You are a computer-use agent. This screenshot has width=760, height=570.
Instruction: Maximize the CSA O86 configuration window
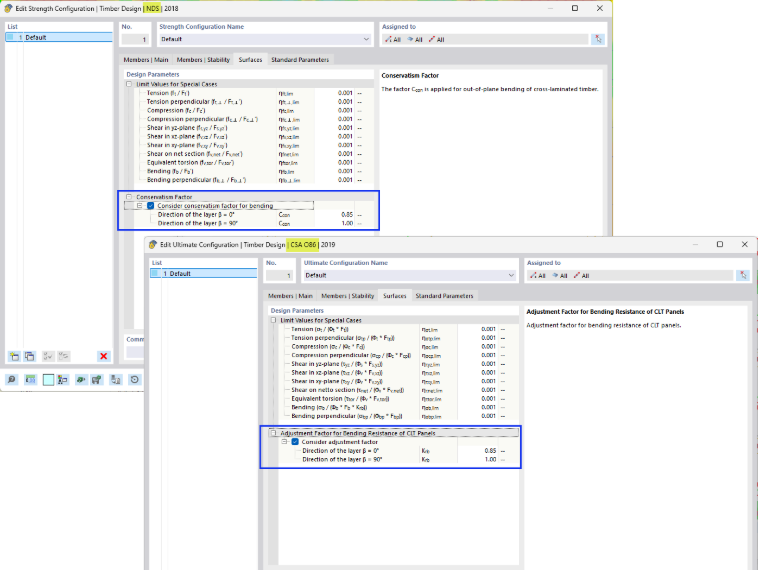point(720,244)
